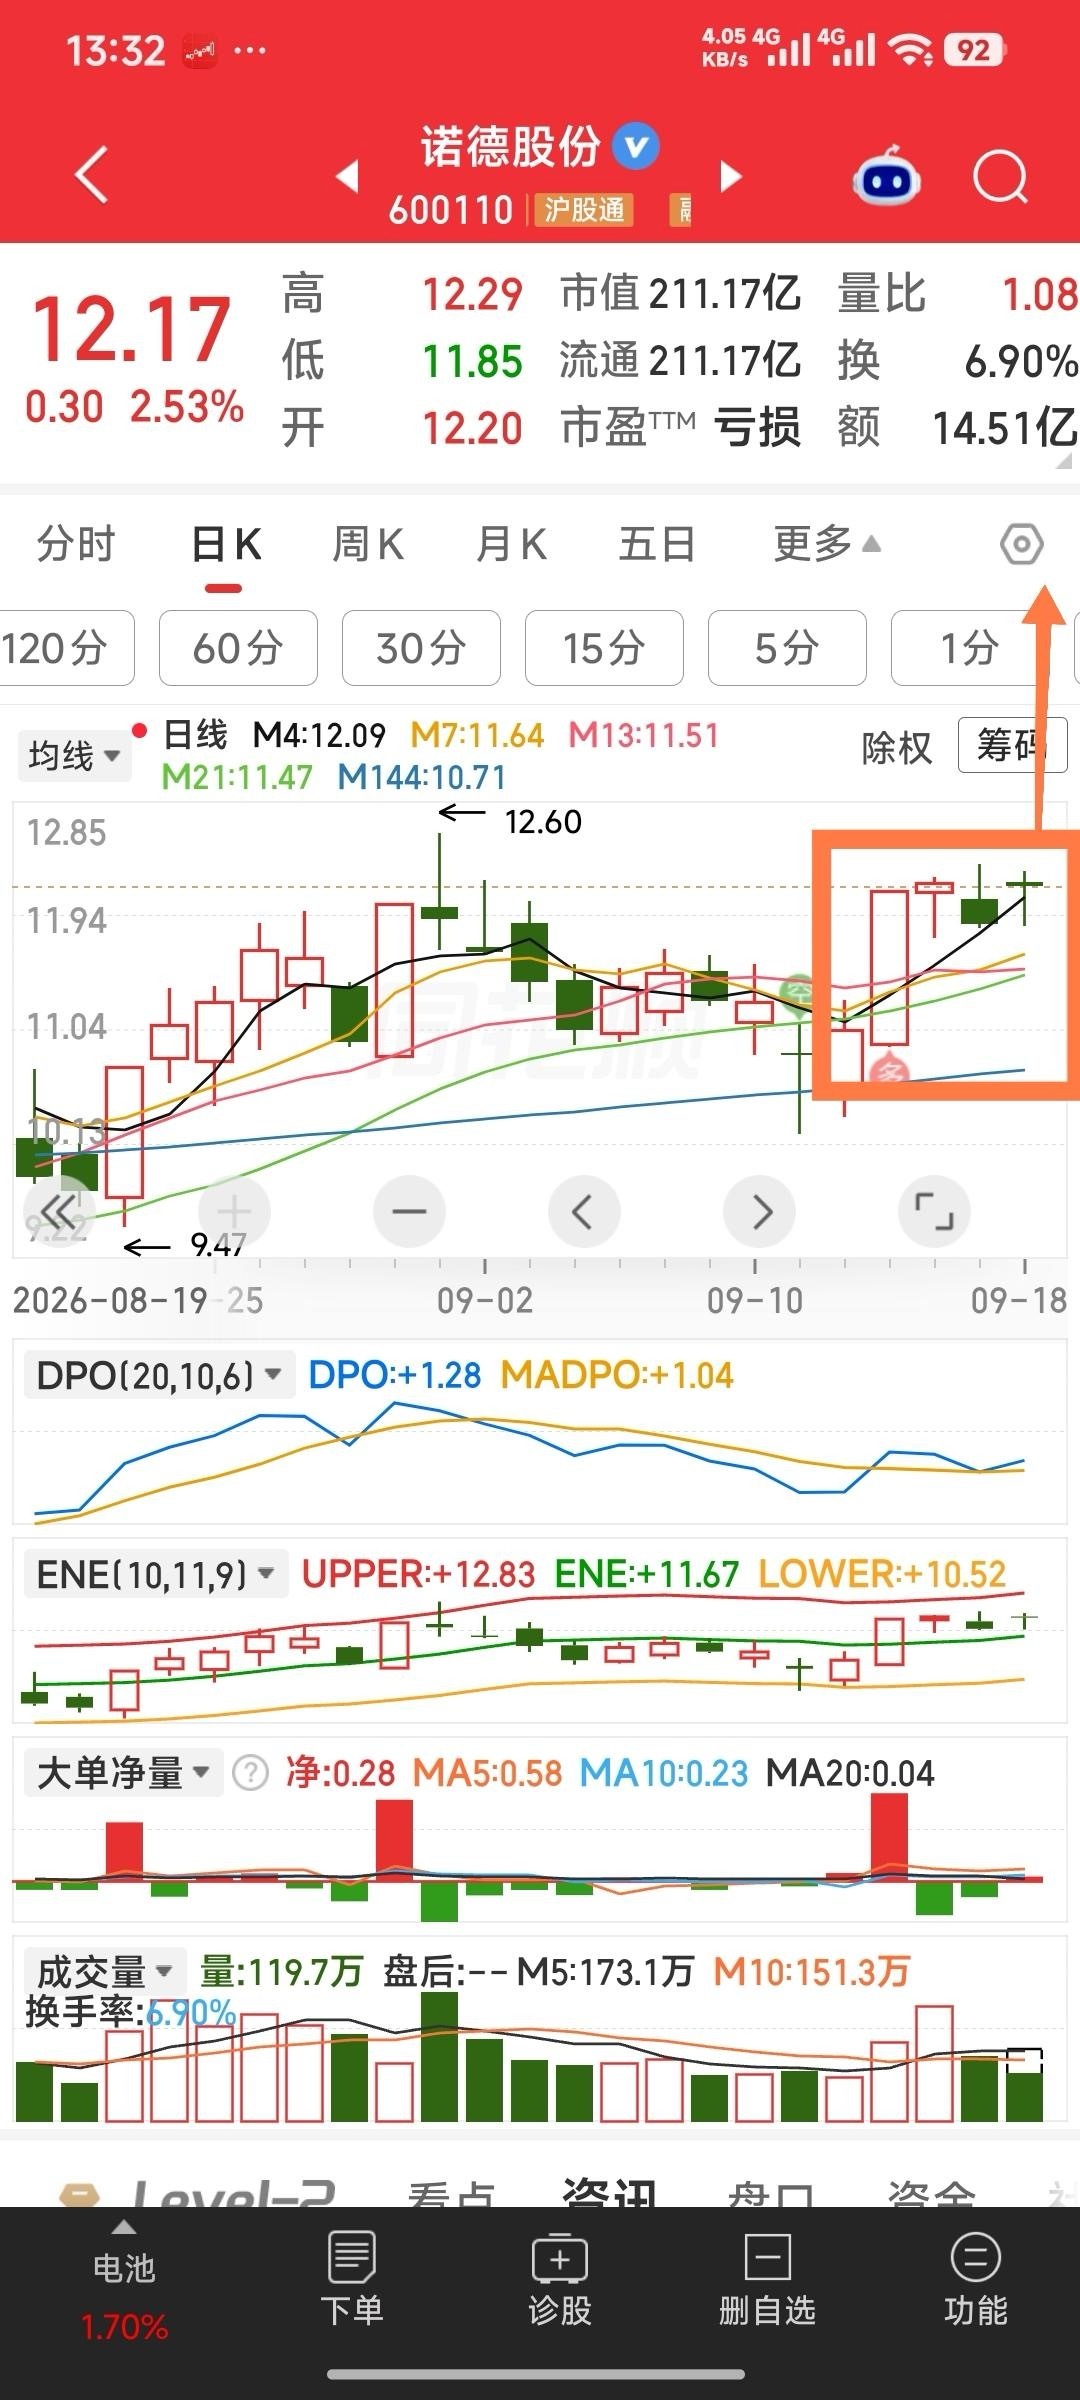Tap the 空 signal marker on chart
The height and width of the screenshot is (2400, 1080).
tap(797, 992)
